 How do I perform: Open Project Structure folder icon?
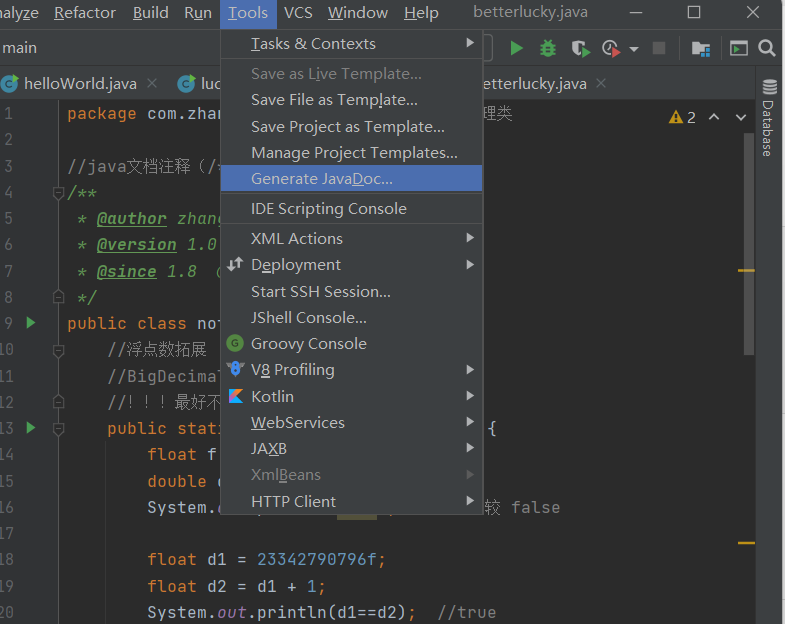pyautogui.click(x=700, y=49)
